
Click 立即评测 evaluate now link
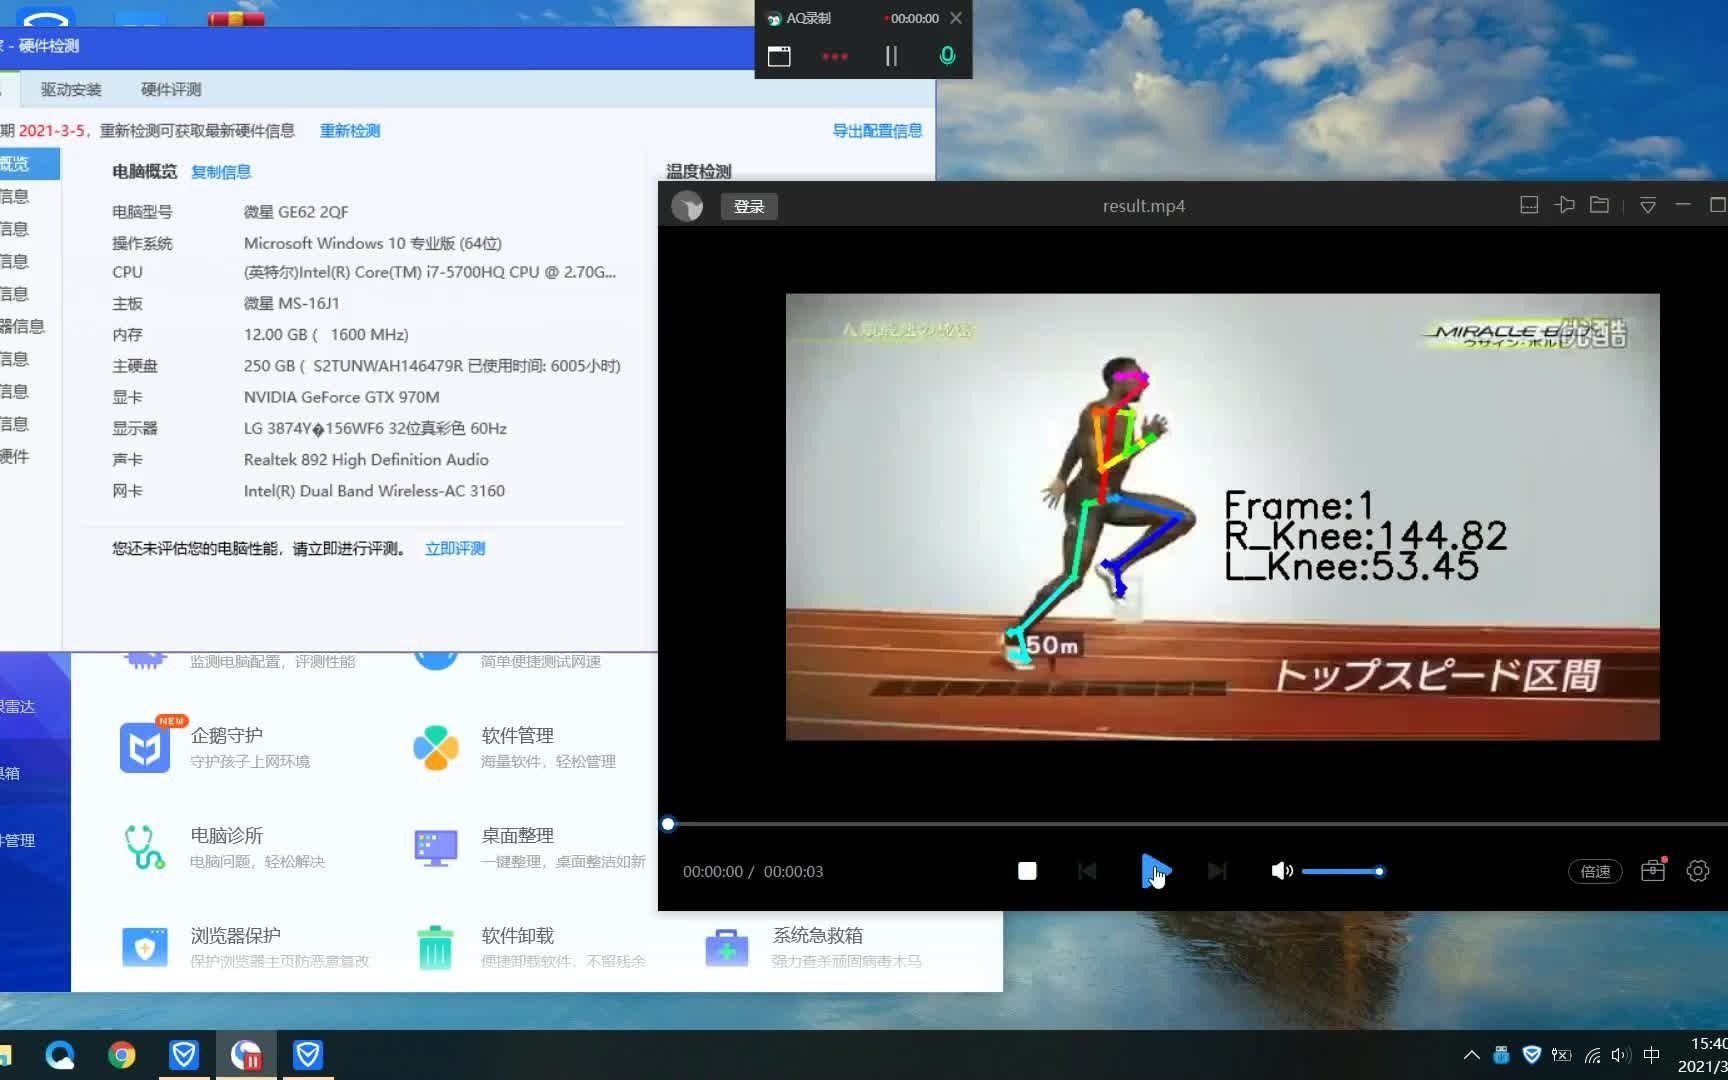point(455,549)
